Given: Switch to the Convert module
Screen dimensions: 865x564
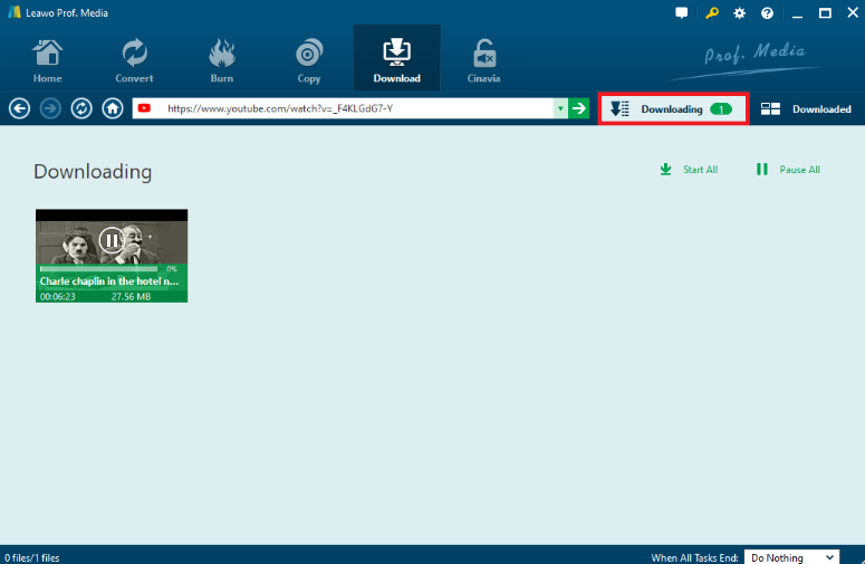Looking at the screenshot, I should pyautogui.click(x=134, y=60).
